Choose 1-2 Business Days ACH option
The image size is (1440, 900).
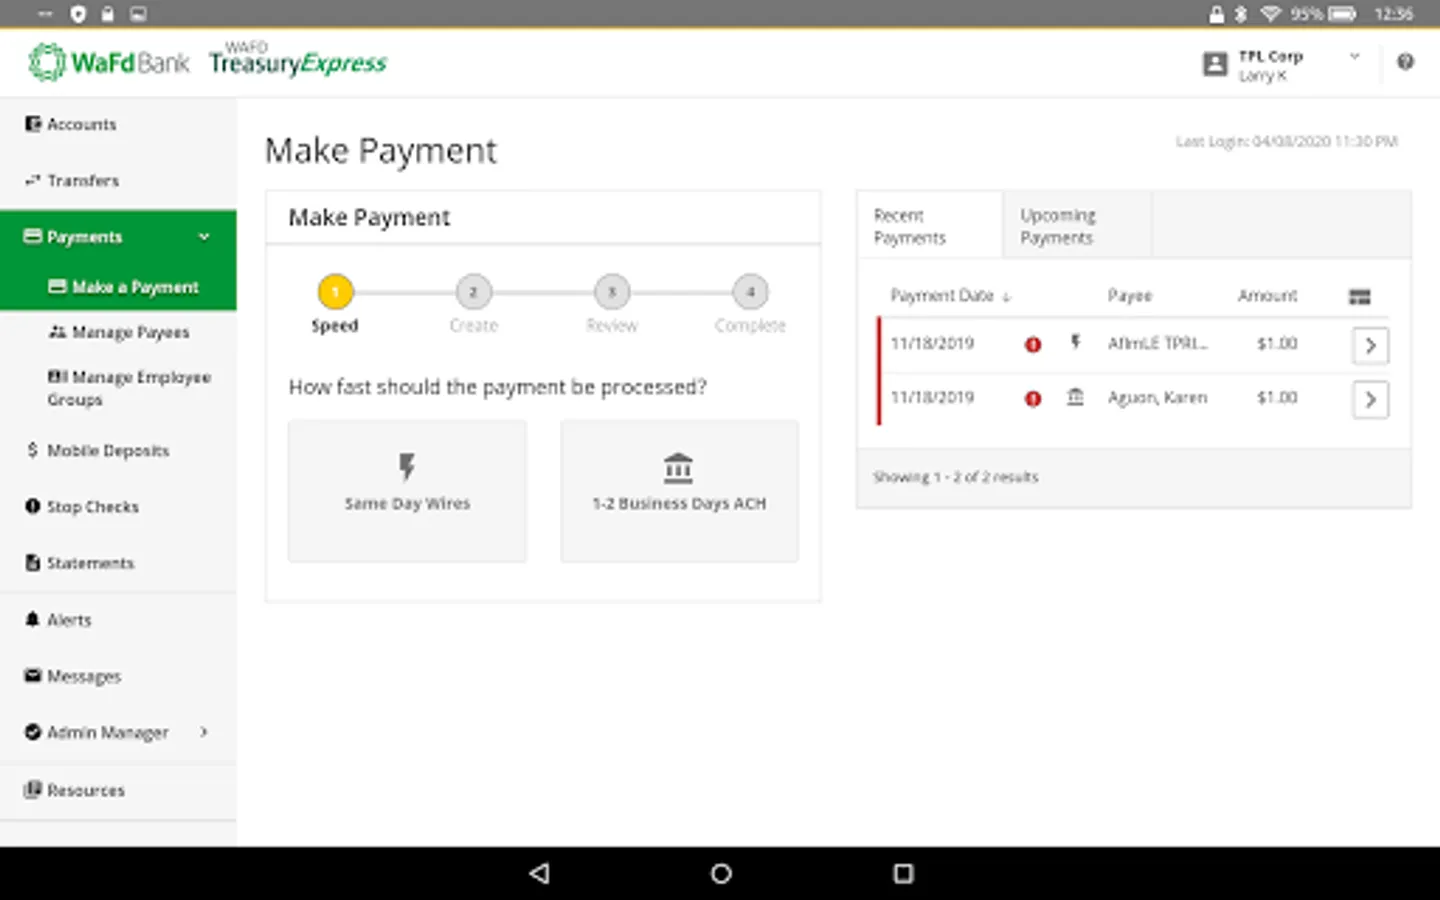[x=679, y=491]
